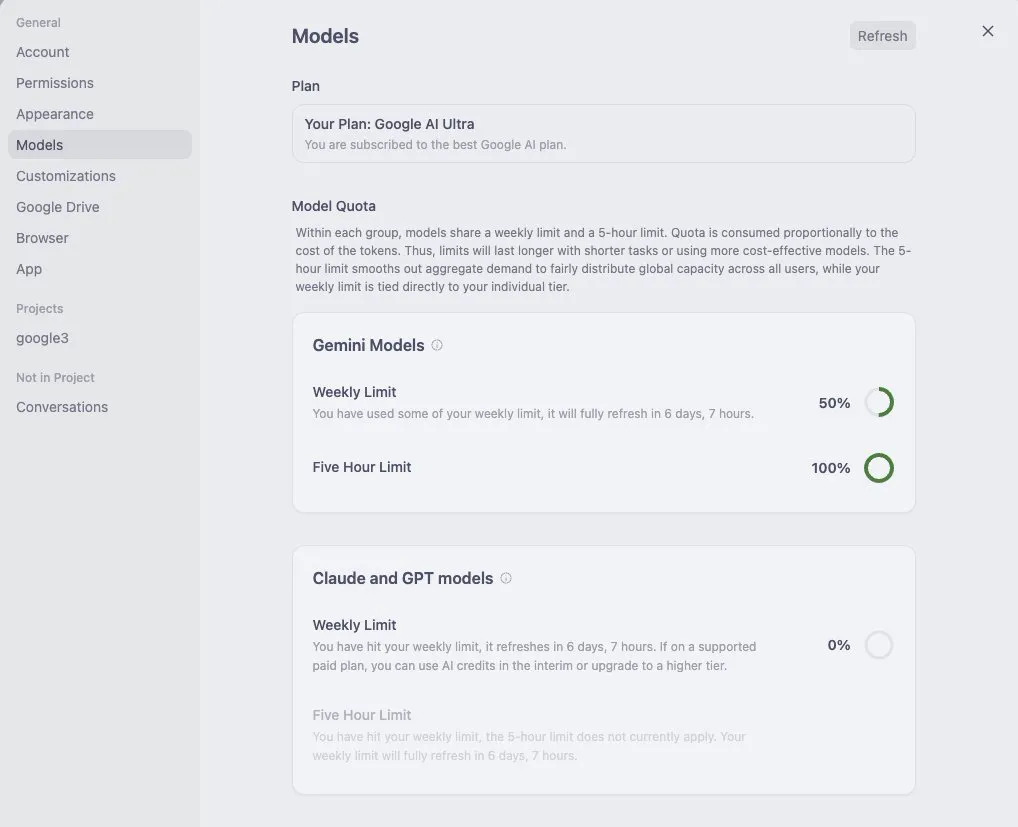The height and width of the screenshot is (827, 1018).
Task: Click the Gemini weekly limit 50% progress ring
Action: pos(879,402)
